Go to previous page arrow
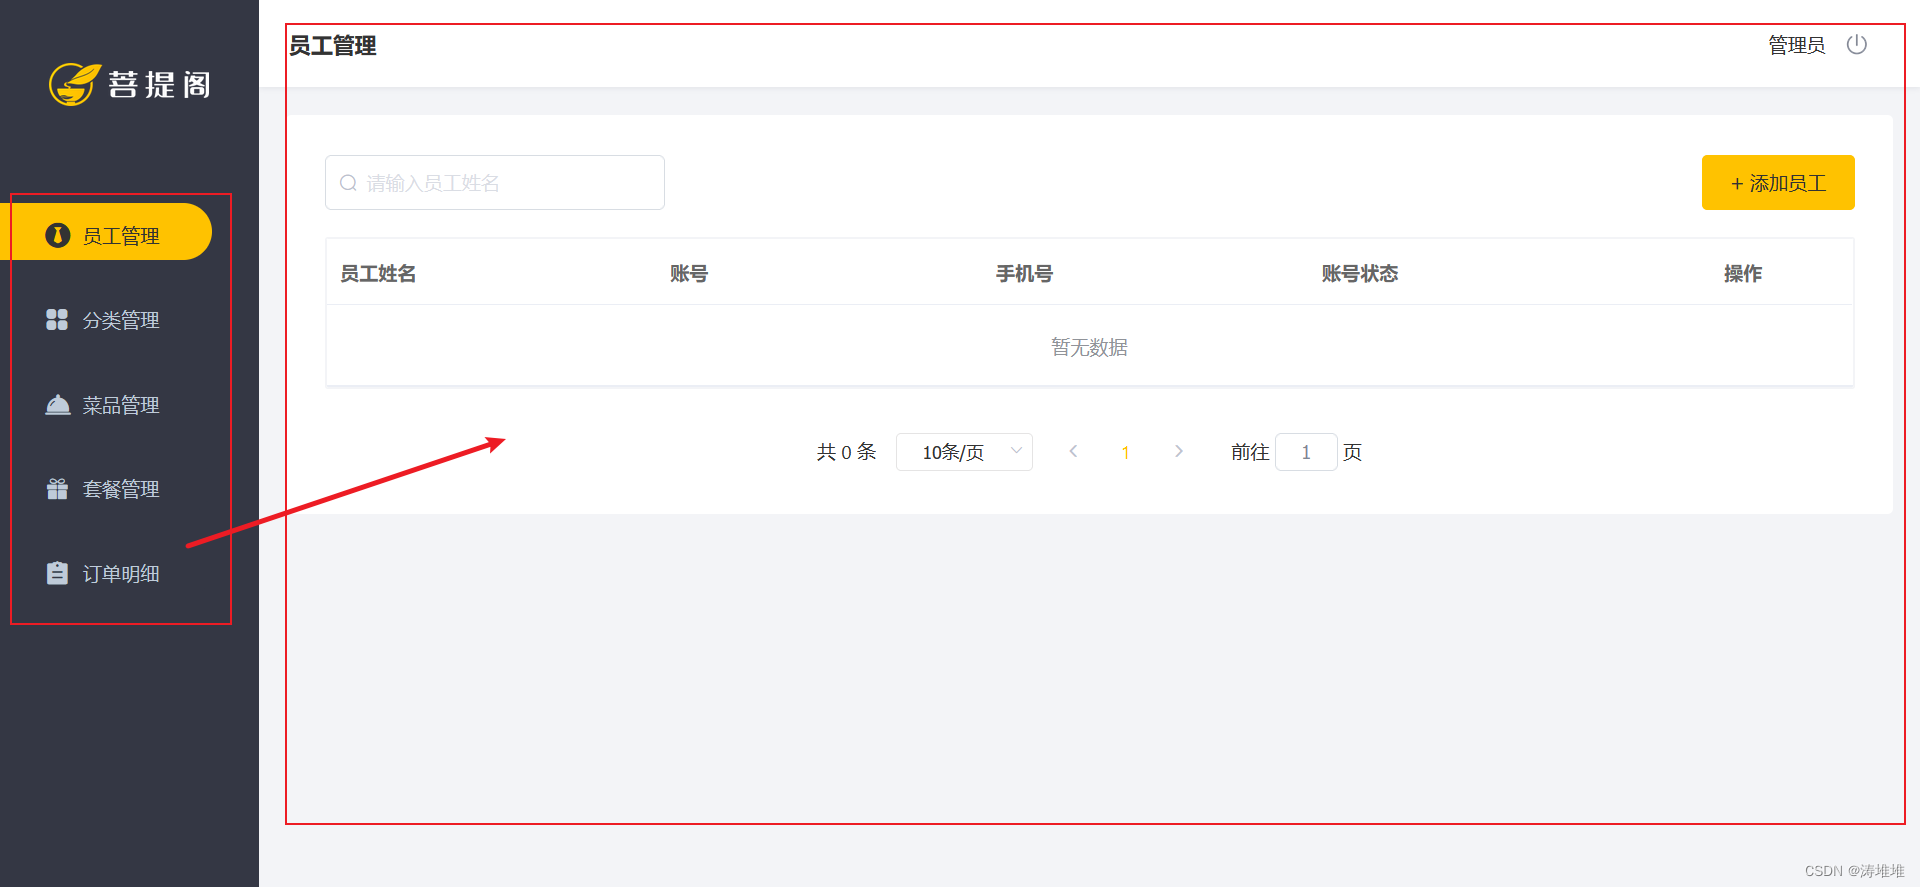This screenshot has width=1920, height=887. click(x=1073, y=452)
